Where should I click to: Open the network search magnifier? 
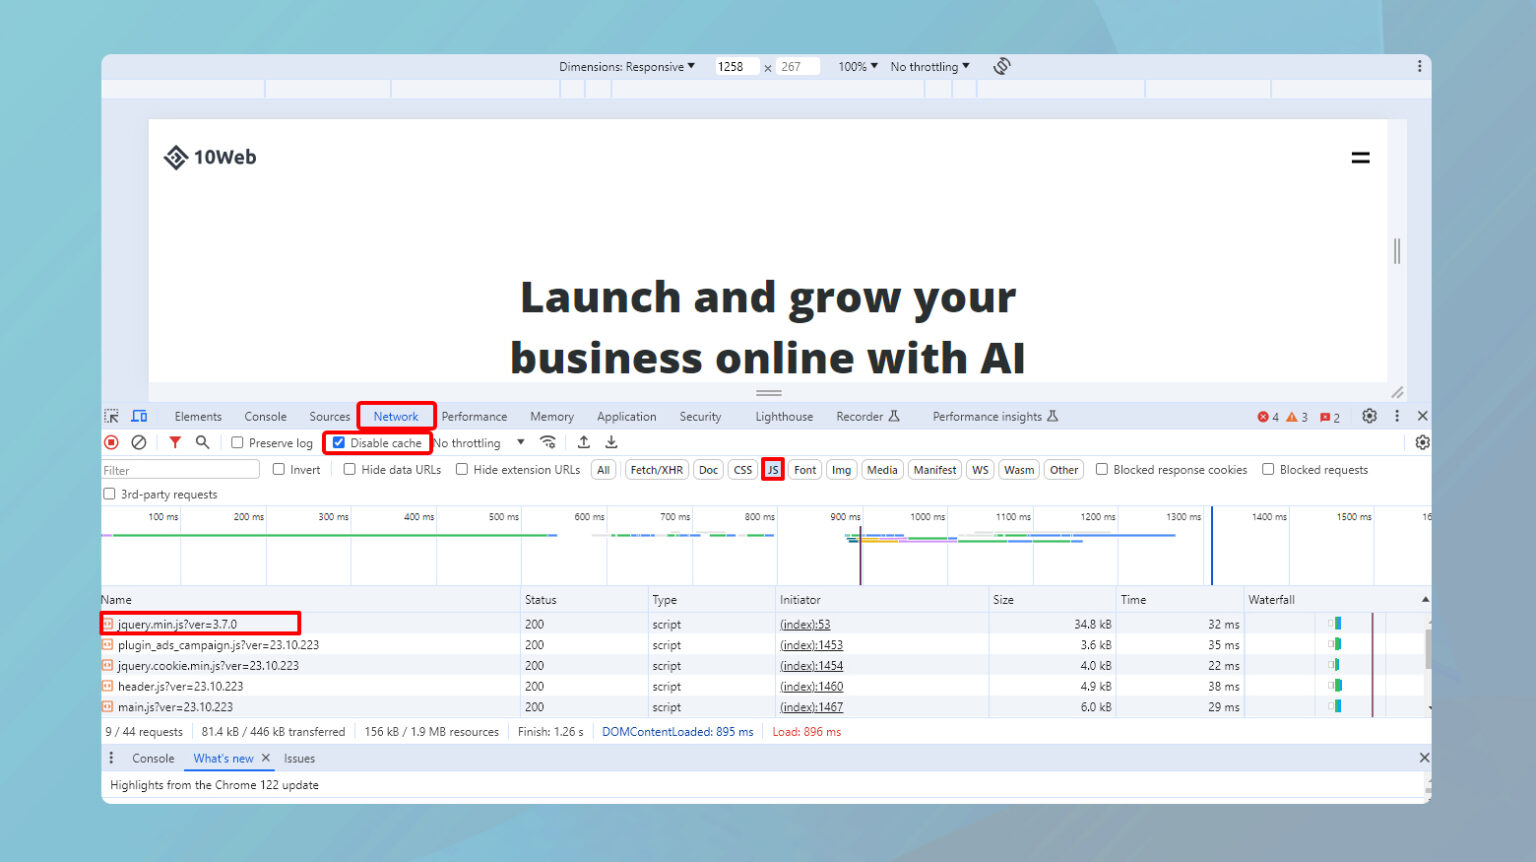pyautogui.click(x=202, y=442)
